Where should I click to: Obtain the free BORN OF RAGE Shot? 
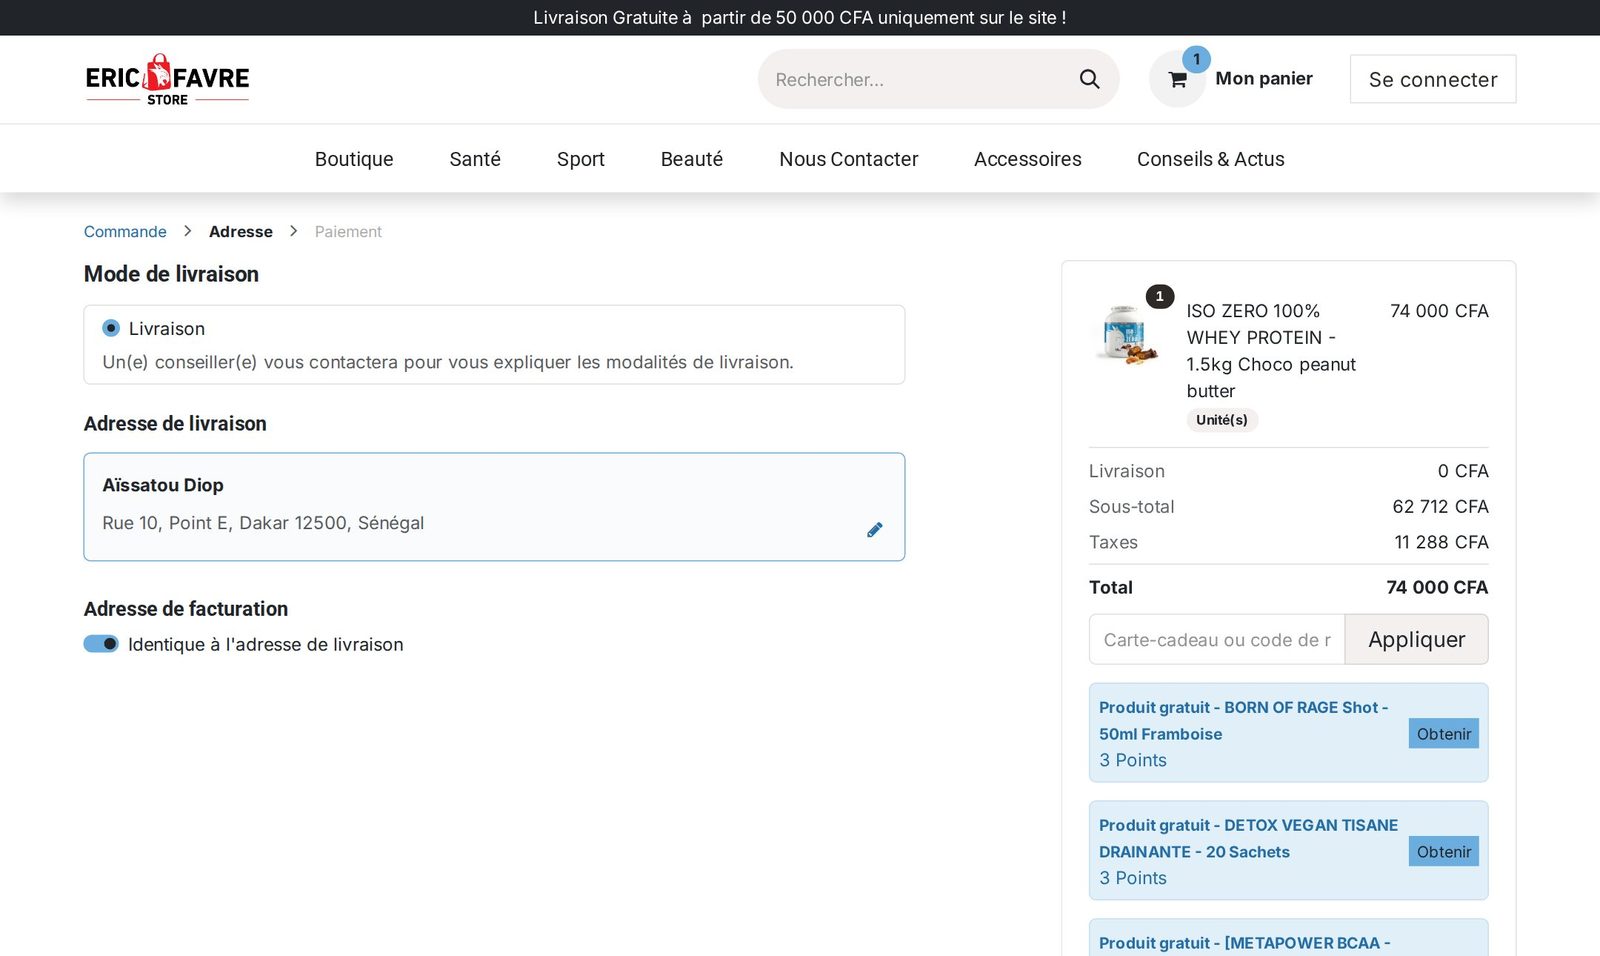pos(1444,734)
